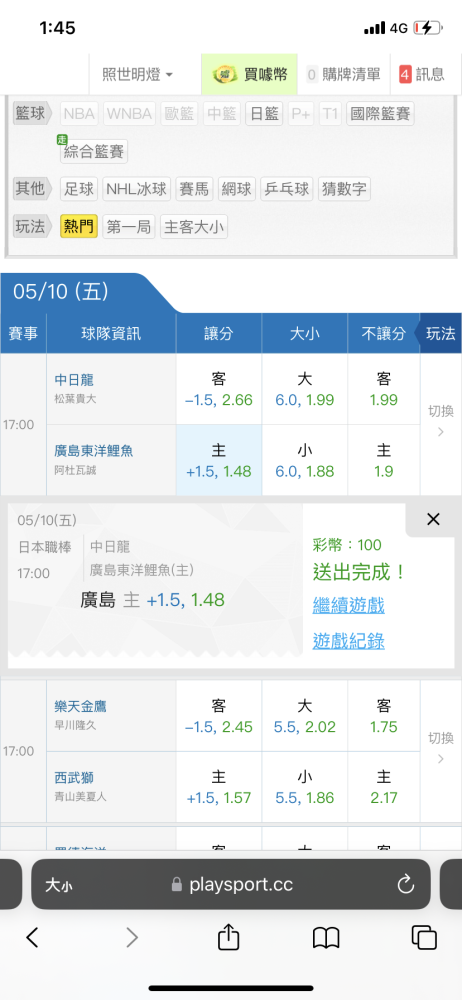The height and width of the screenshot is (1000, 462).
Task: Select 熱門 play type filter
Action: click(x=79, y=226)
